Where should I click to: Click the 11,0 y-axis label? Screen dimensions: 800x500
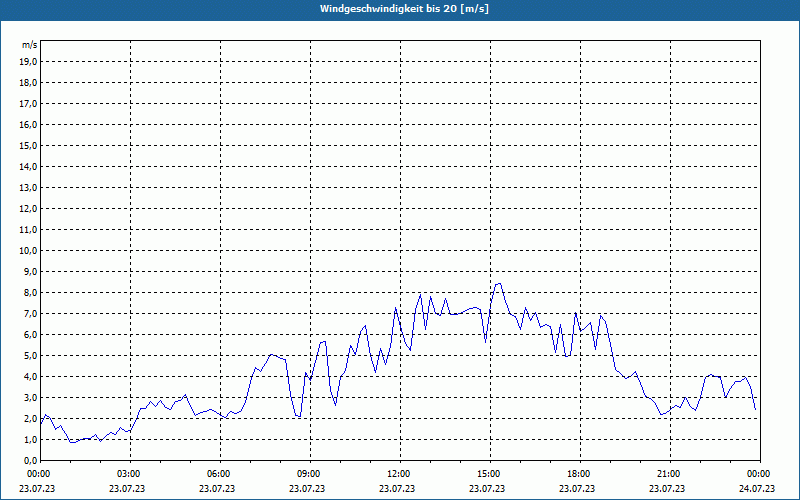[29, 230]
